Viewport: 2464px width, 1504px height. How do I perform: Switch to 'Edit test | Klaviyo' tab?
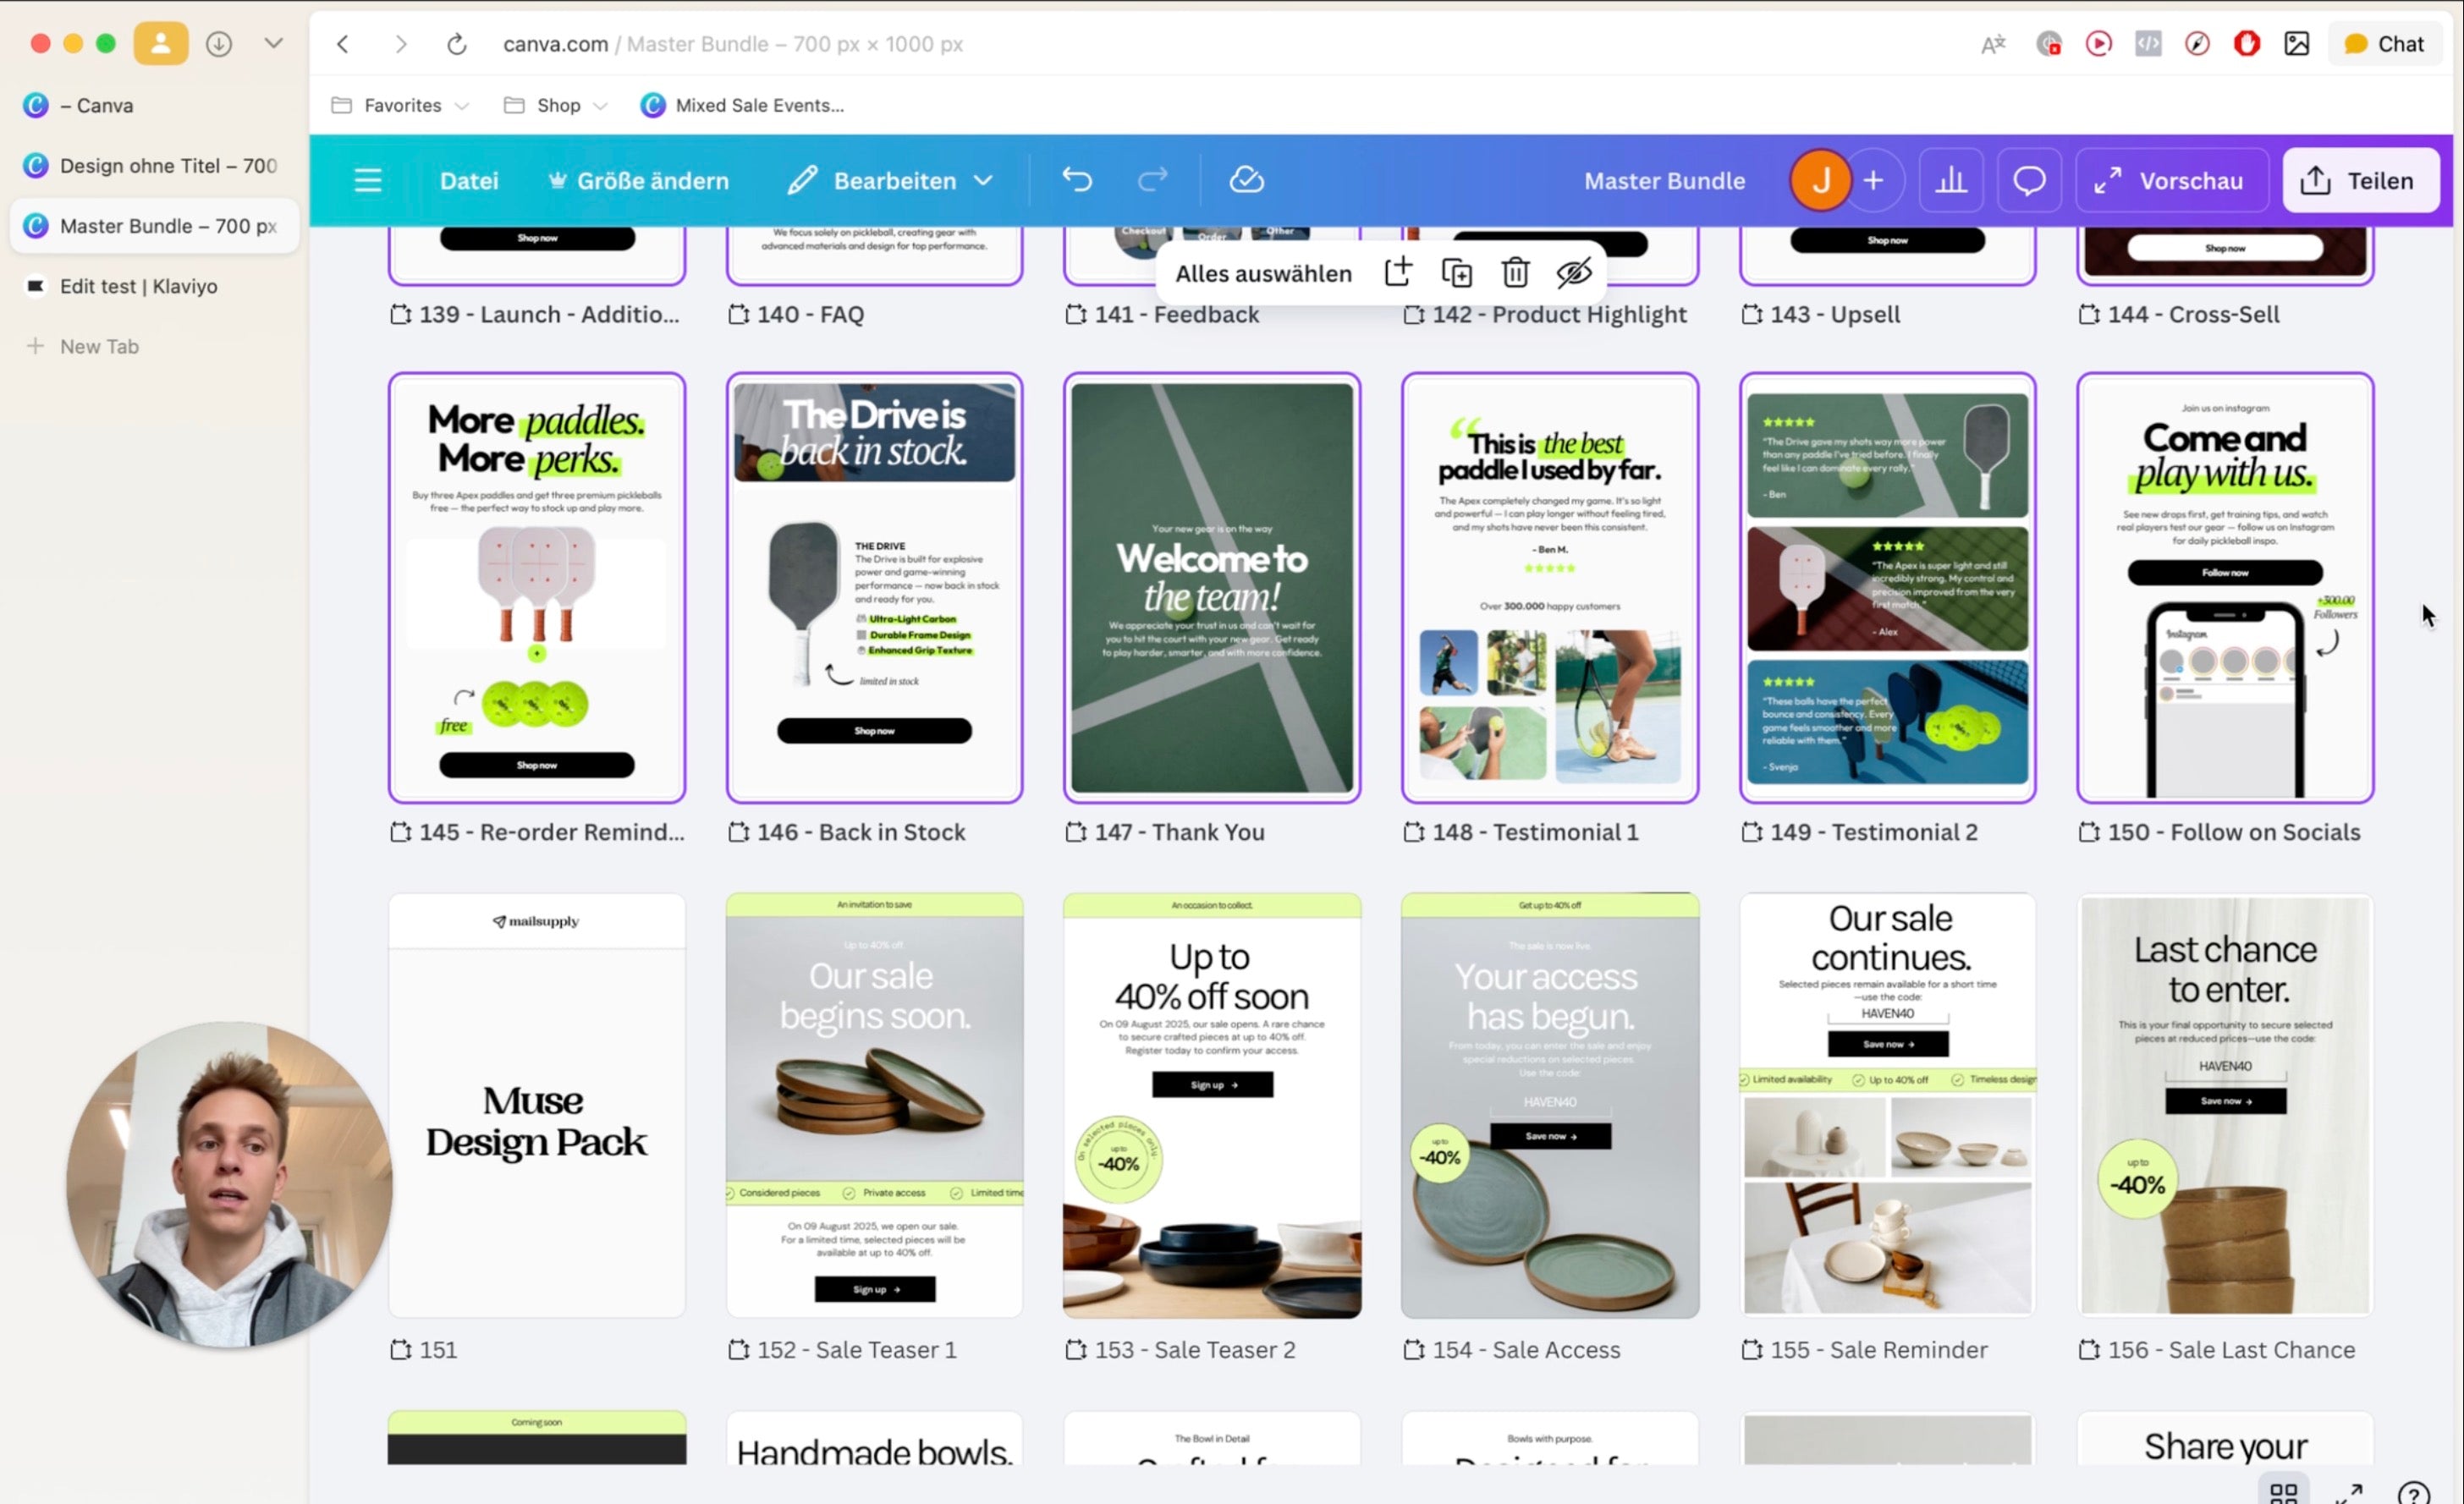coord(155,286)
